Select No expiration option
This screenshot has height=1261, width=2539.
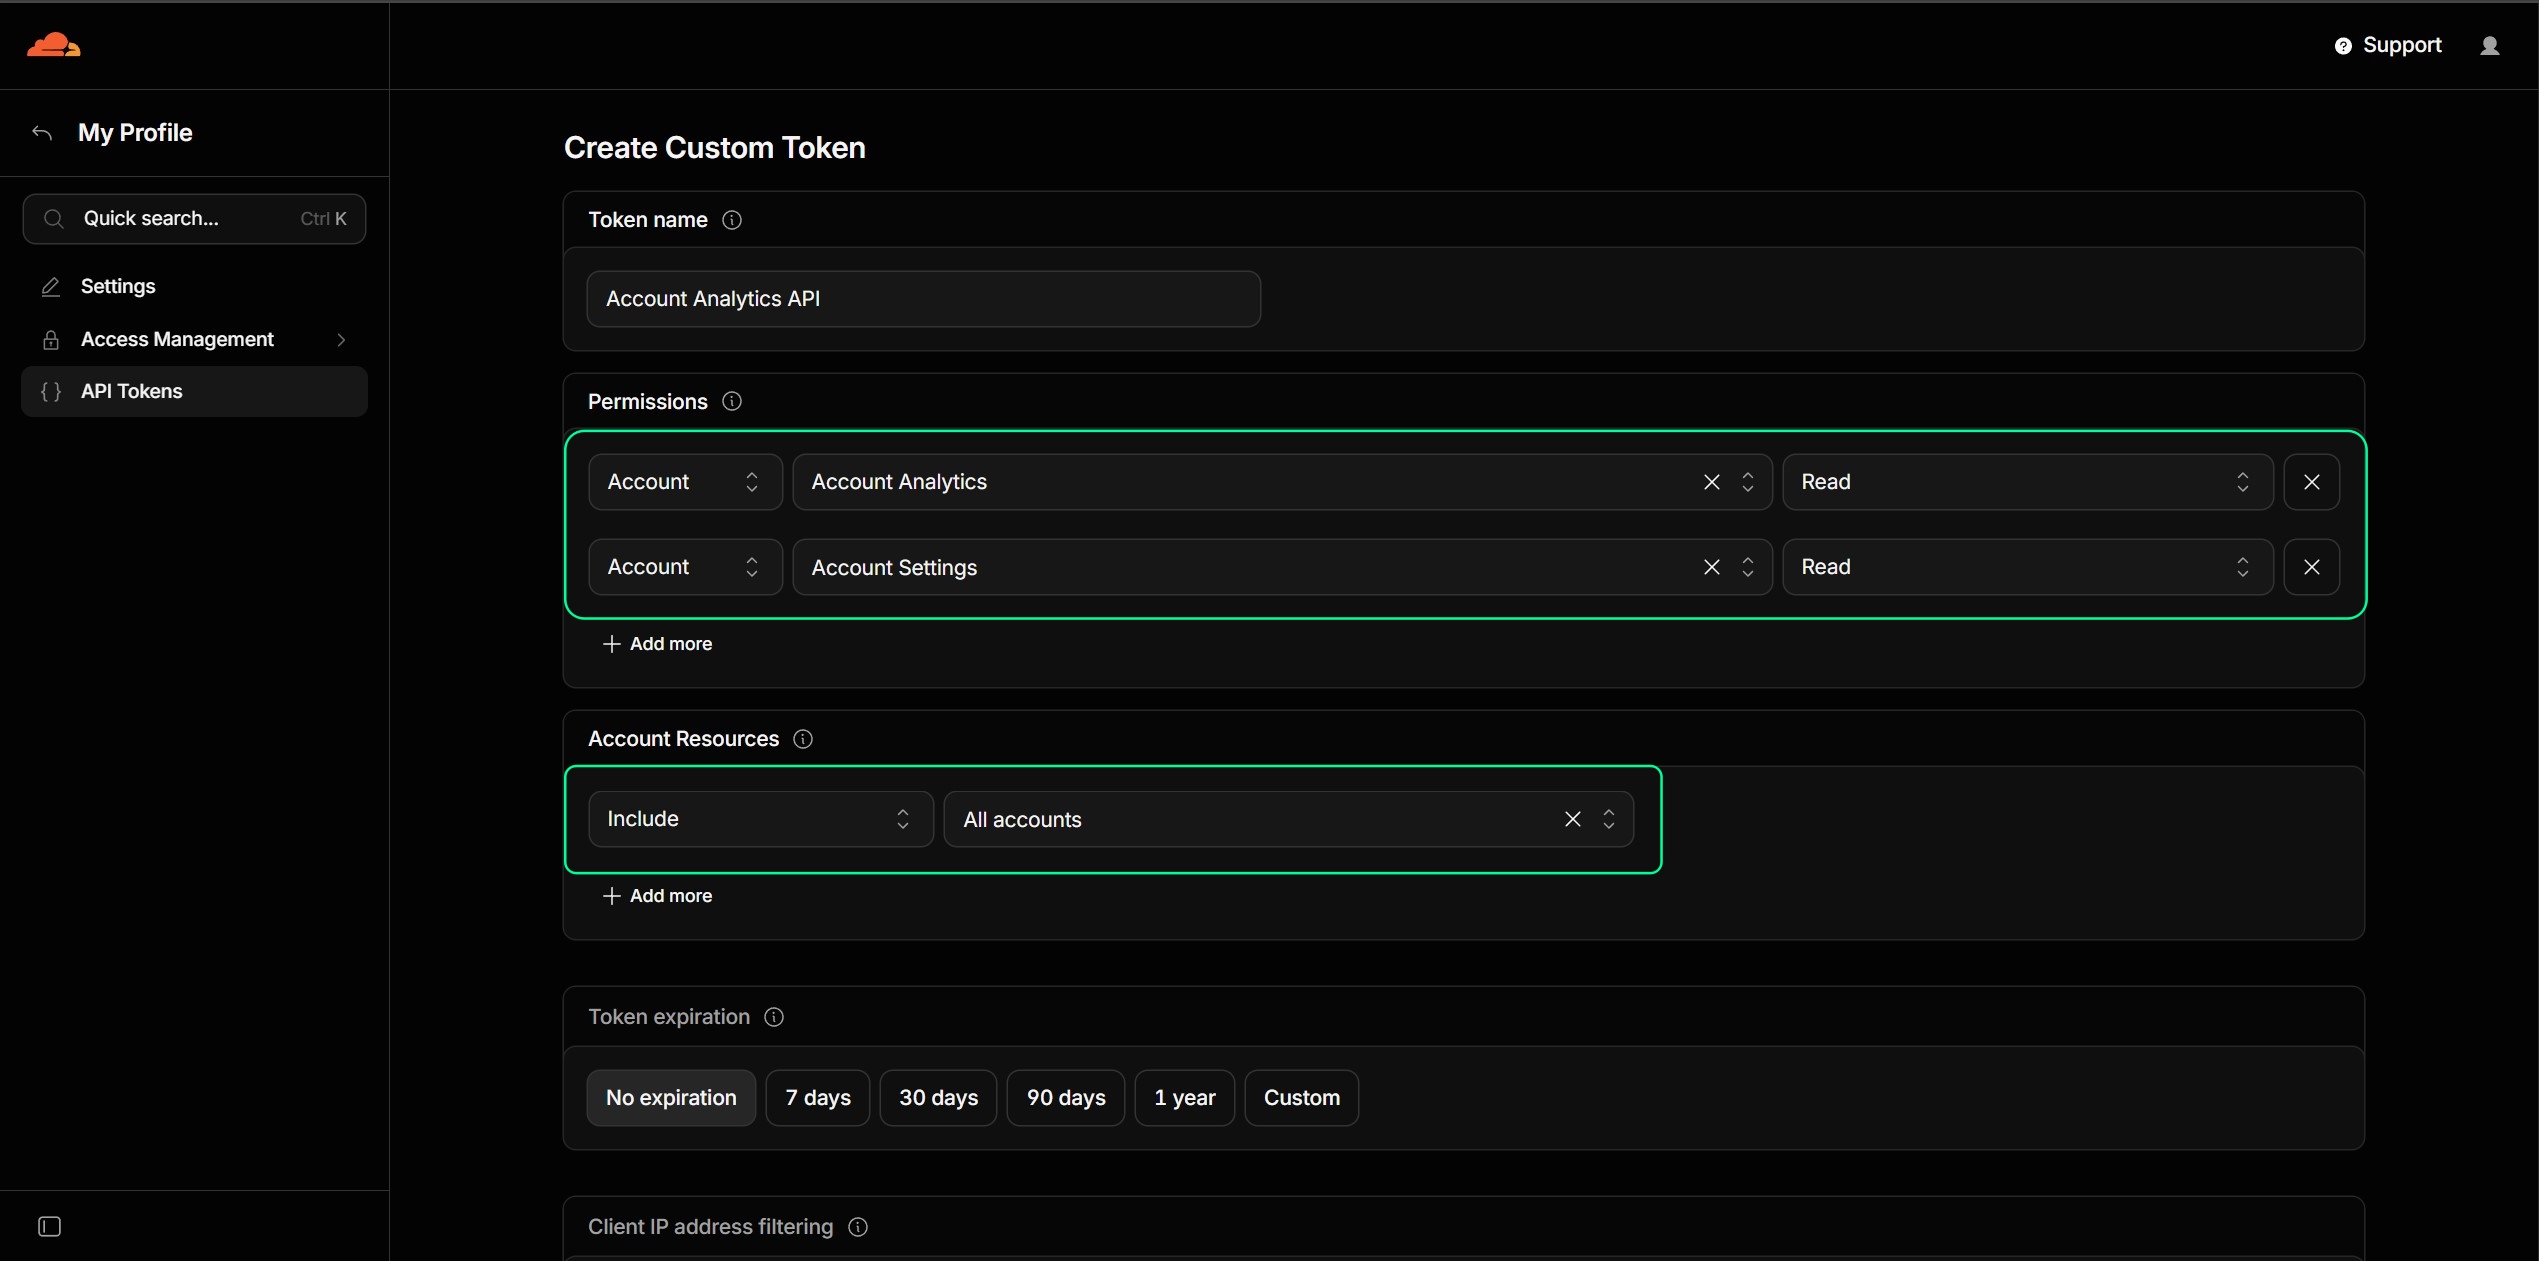671,1098
